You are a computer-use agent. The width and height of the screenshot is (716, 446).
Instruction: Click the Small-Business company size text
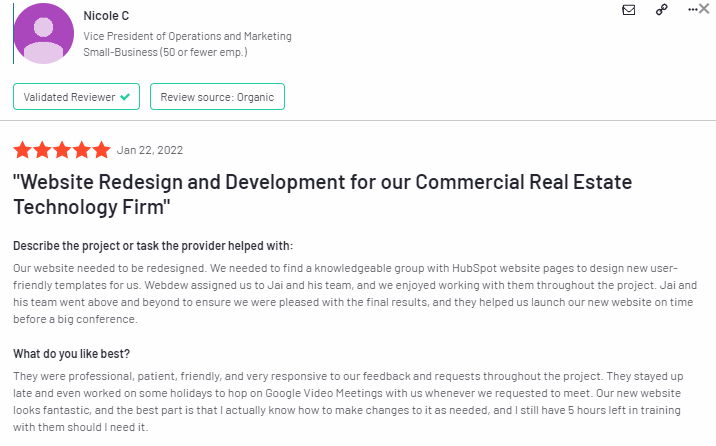(165, 52)
